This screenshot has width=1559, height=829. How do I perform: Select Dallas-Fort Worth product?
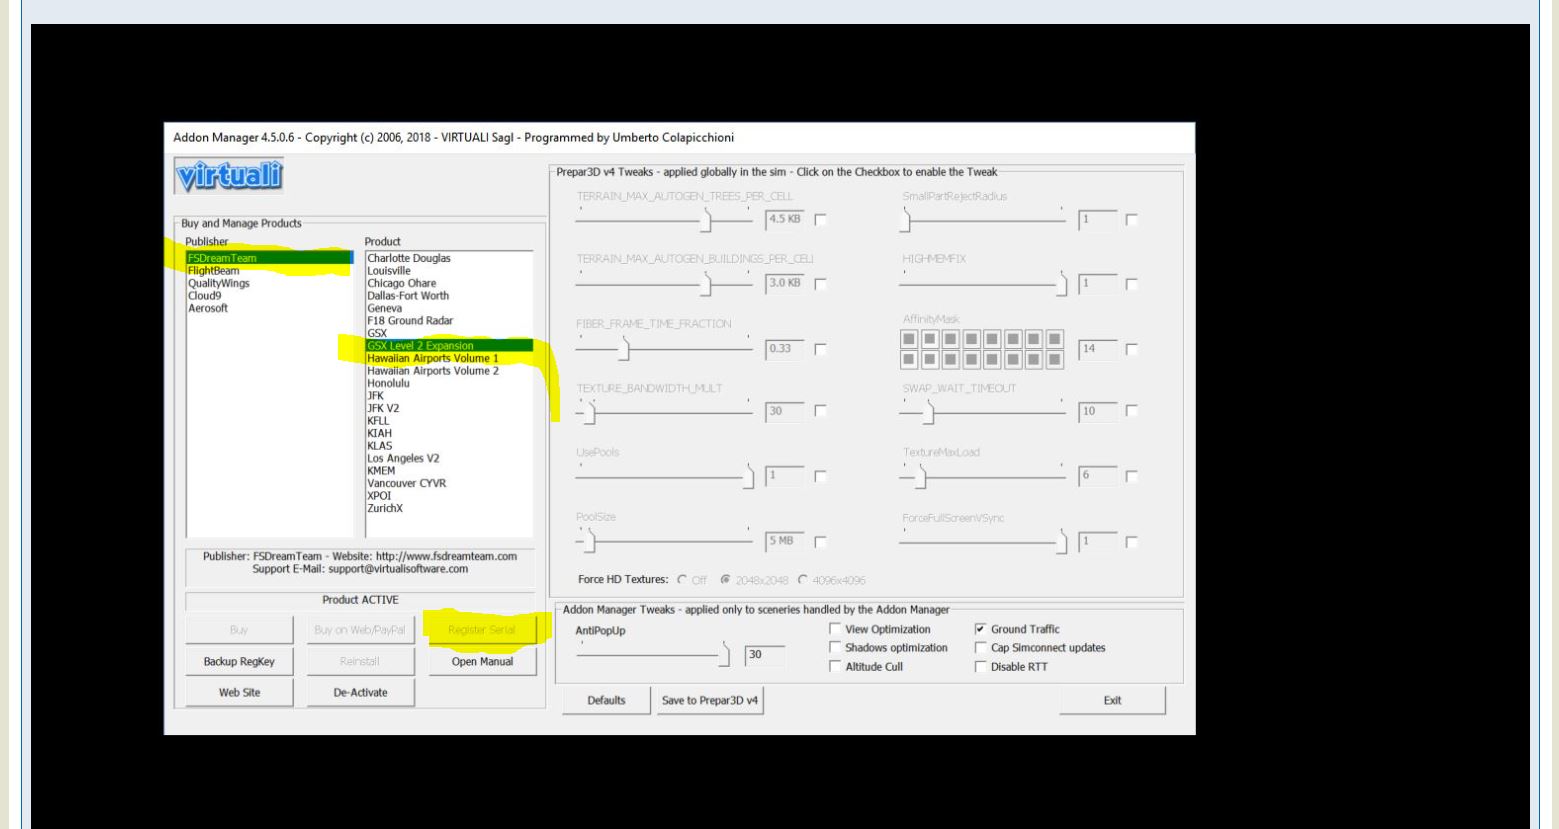tap(449, 295)
